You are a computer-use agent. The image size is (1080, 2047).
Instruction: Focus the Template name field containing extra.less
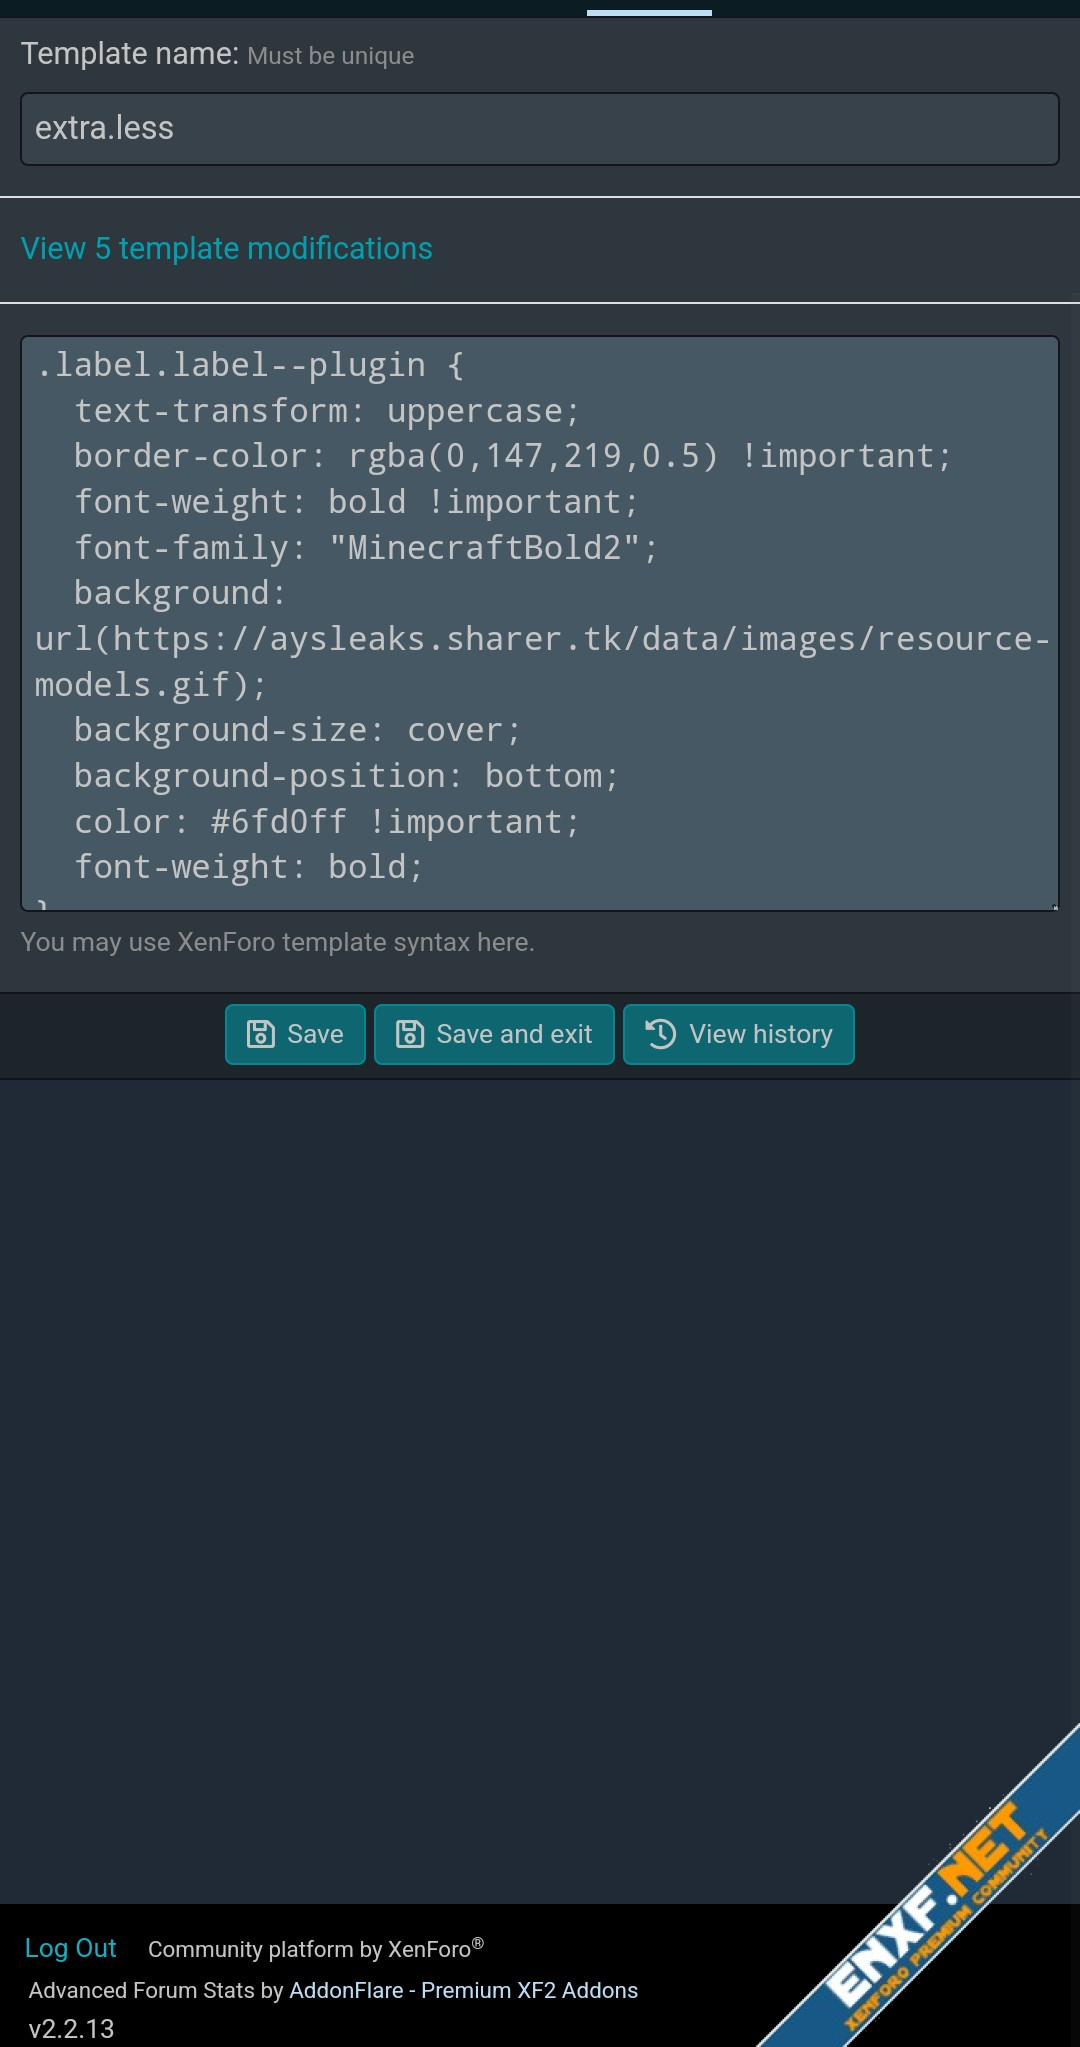tap(540, 129)
